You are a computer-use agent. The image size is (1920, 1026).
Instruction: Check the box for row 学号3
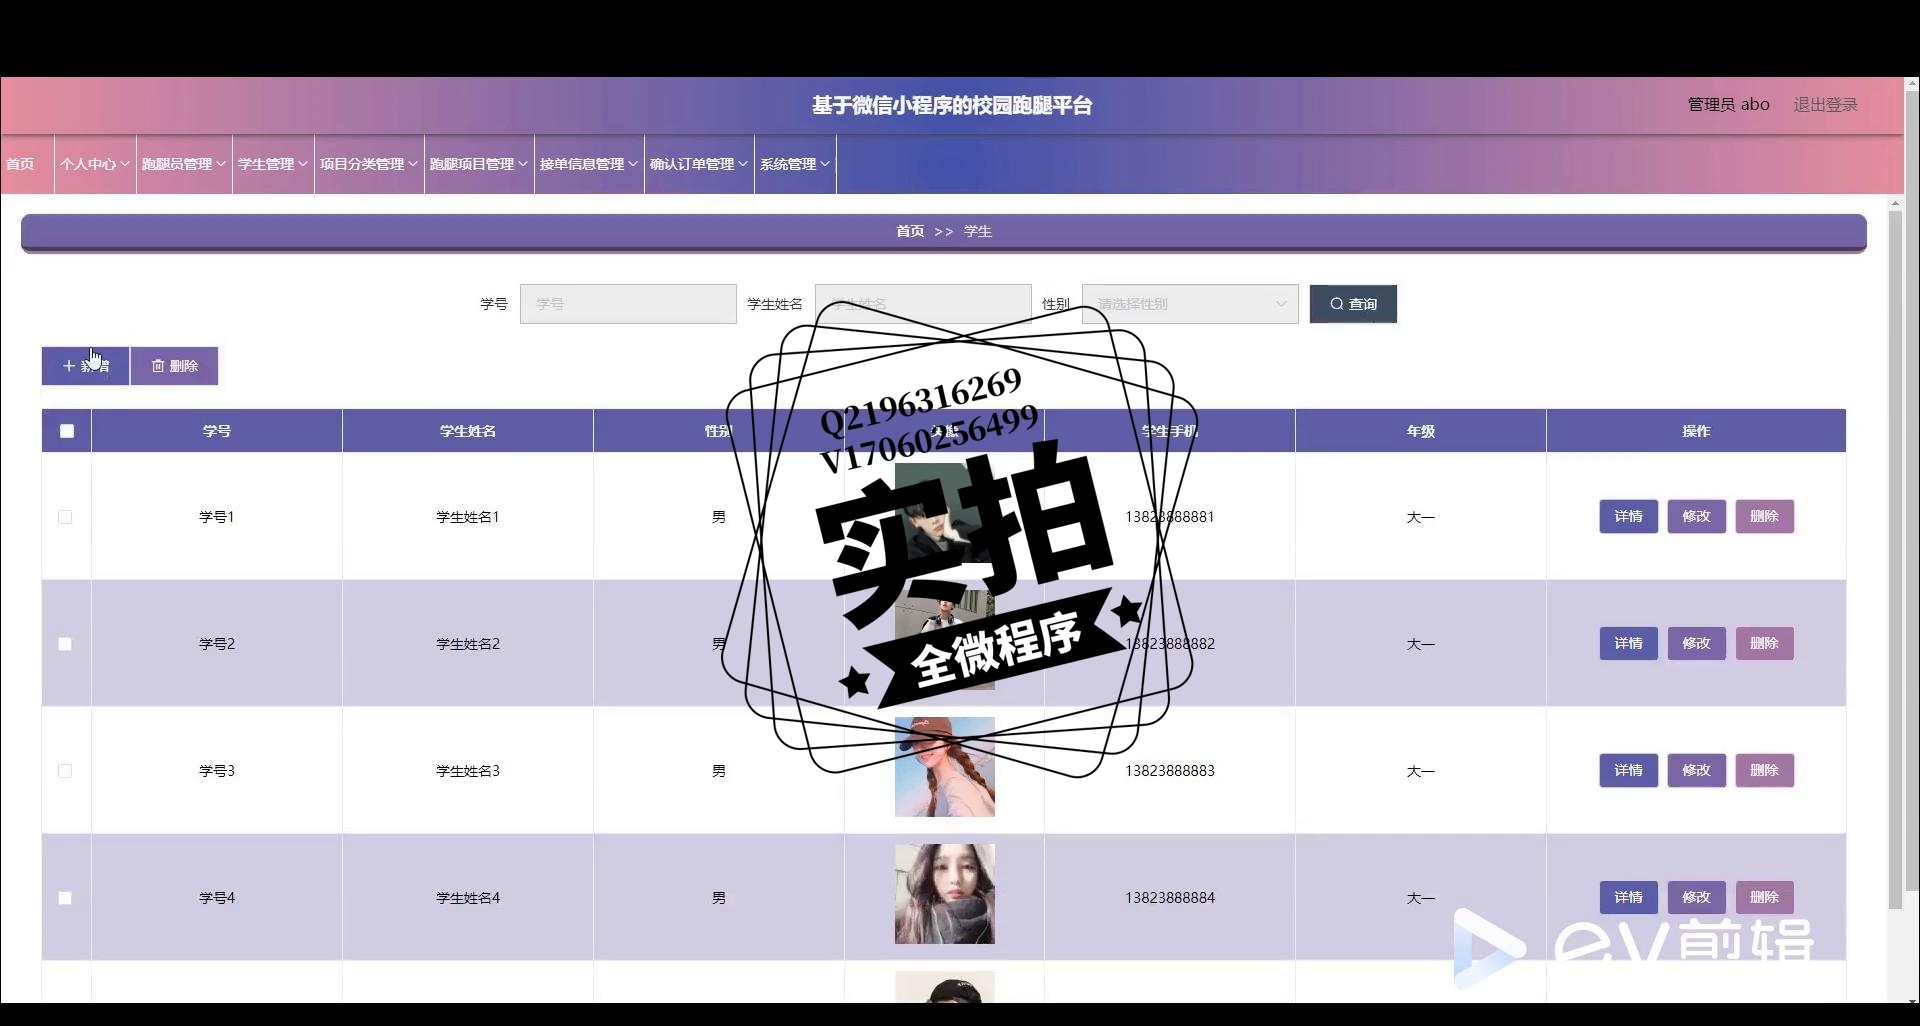[65, 771]
